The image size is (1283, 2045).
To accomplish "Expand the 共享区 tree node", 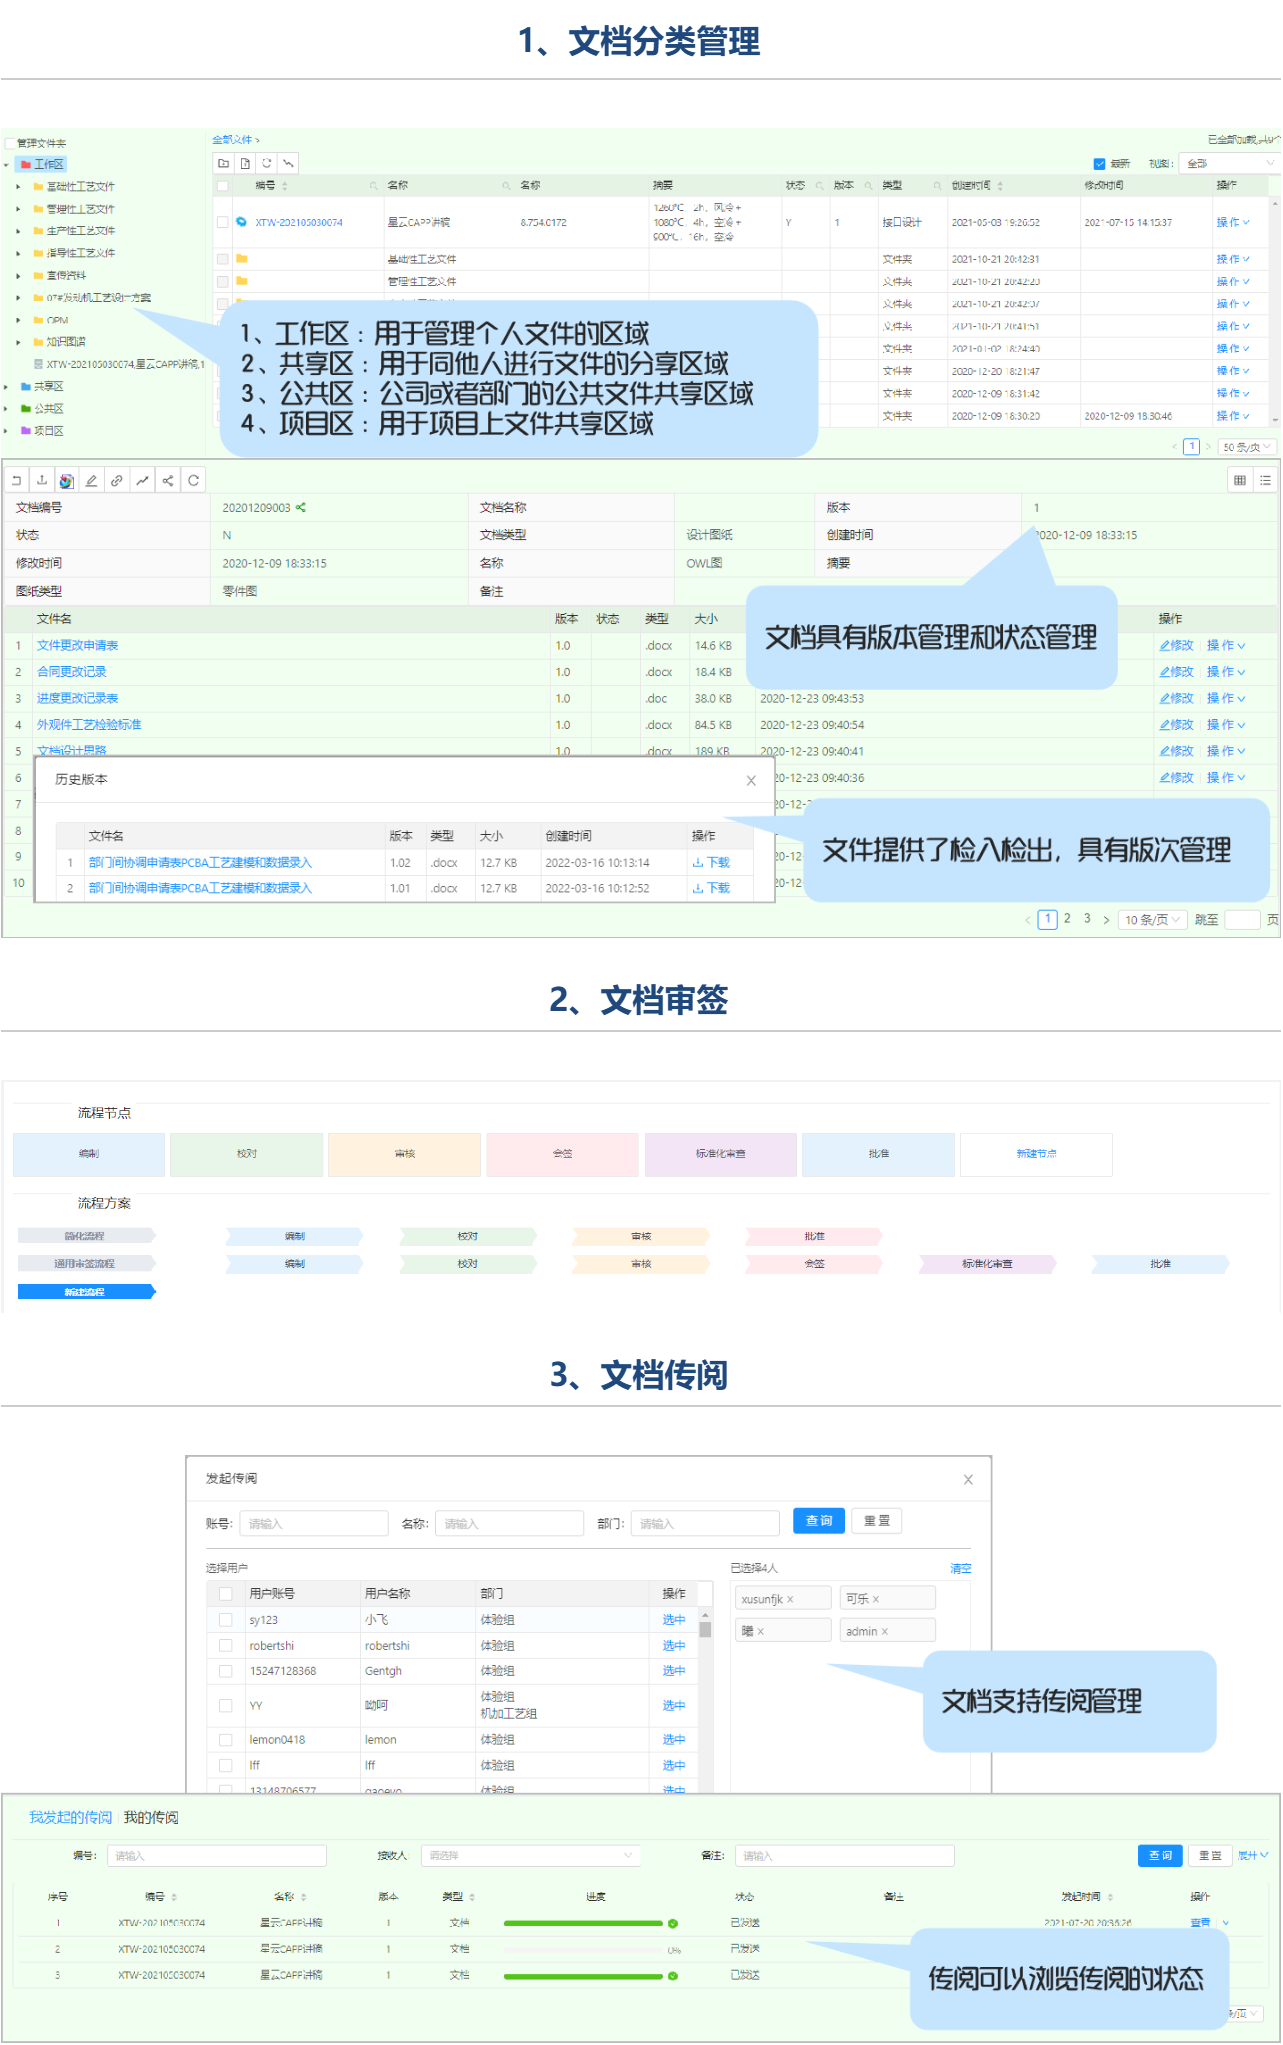I will point(7,386).
